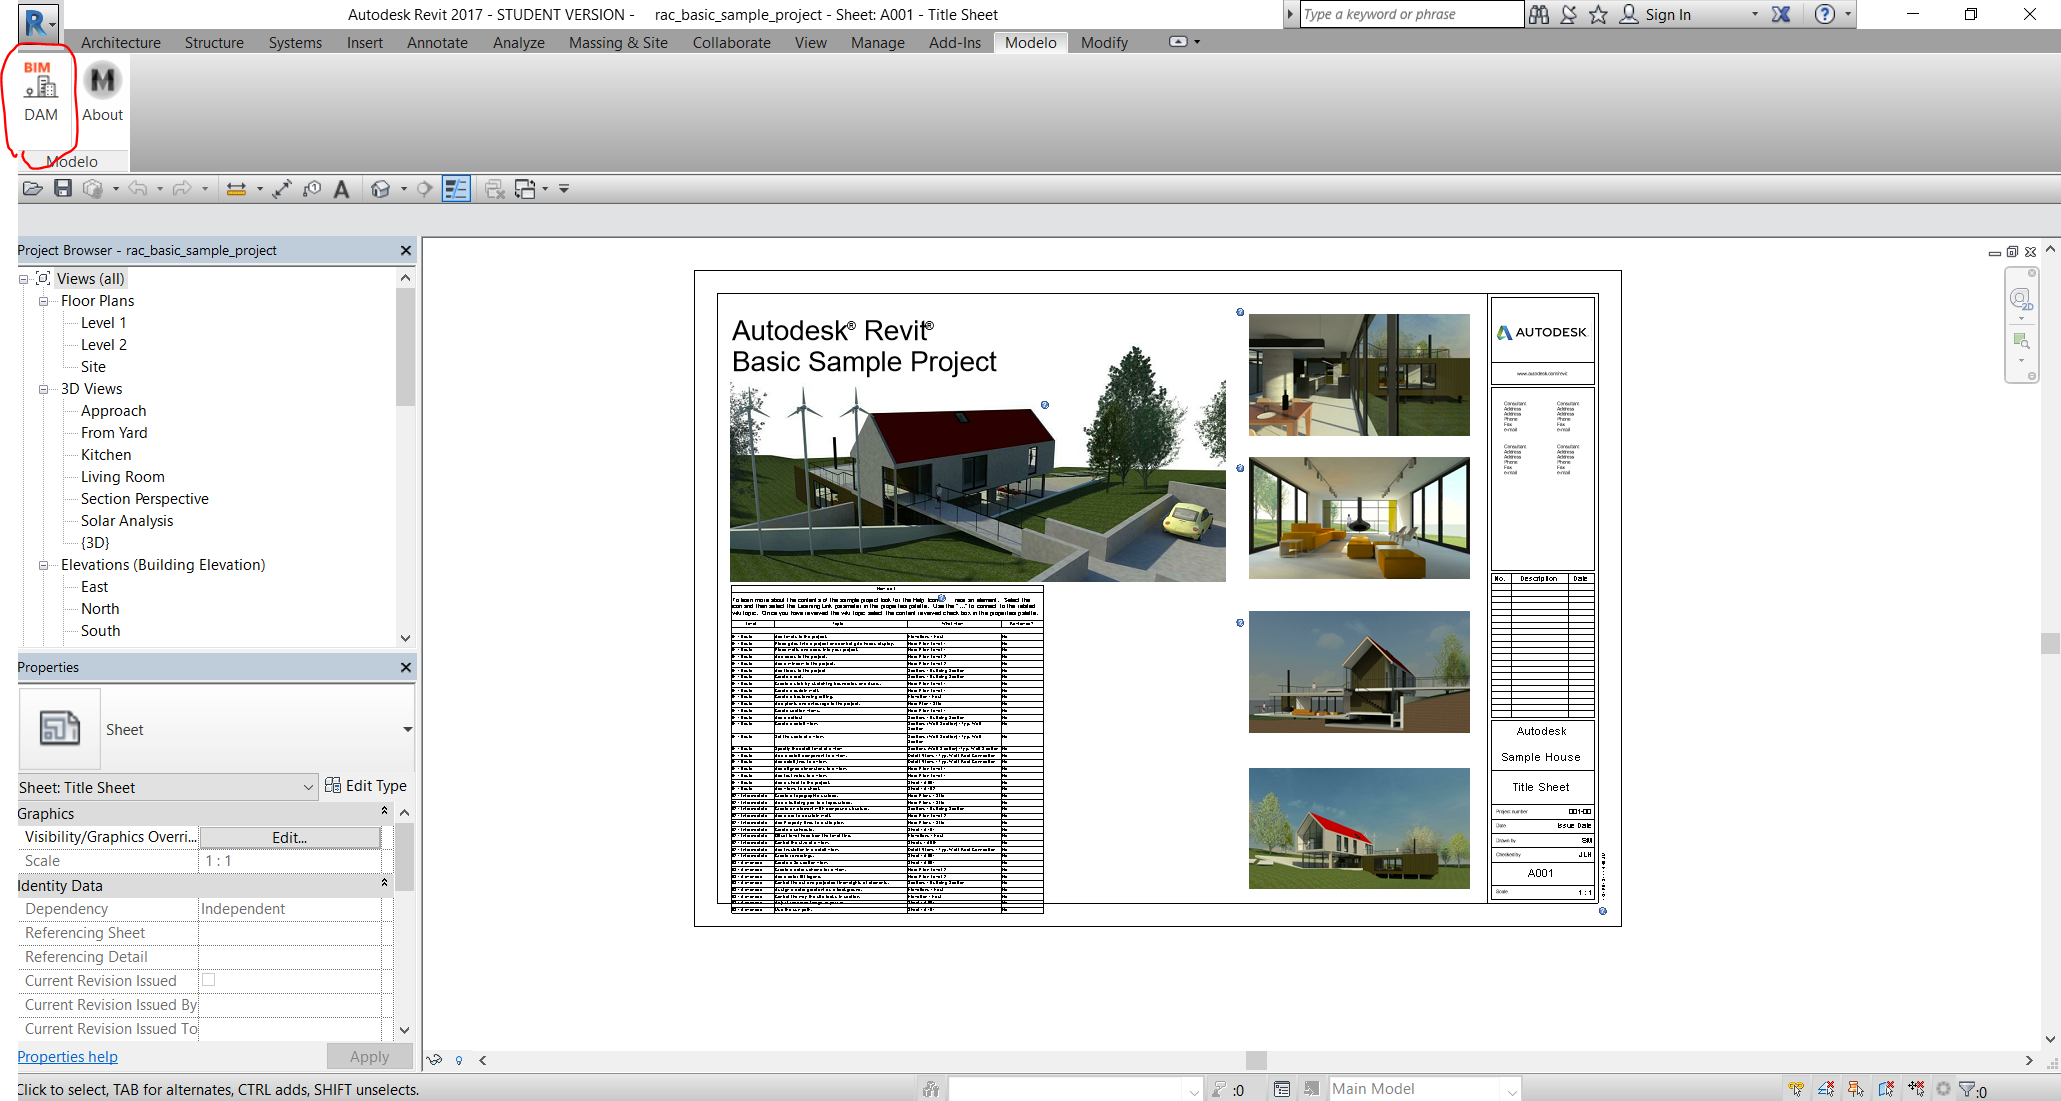The image size is (2061, 1101).
Task: Save the project with the floppy disk icon
Action: coord(63,188)
